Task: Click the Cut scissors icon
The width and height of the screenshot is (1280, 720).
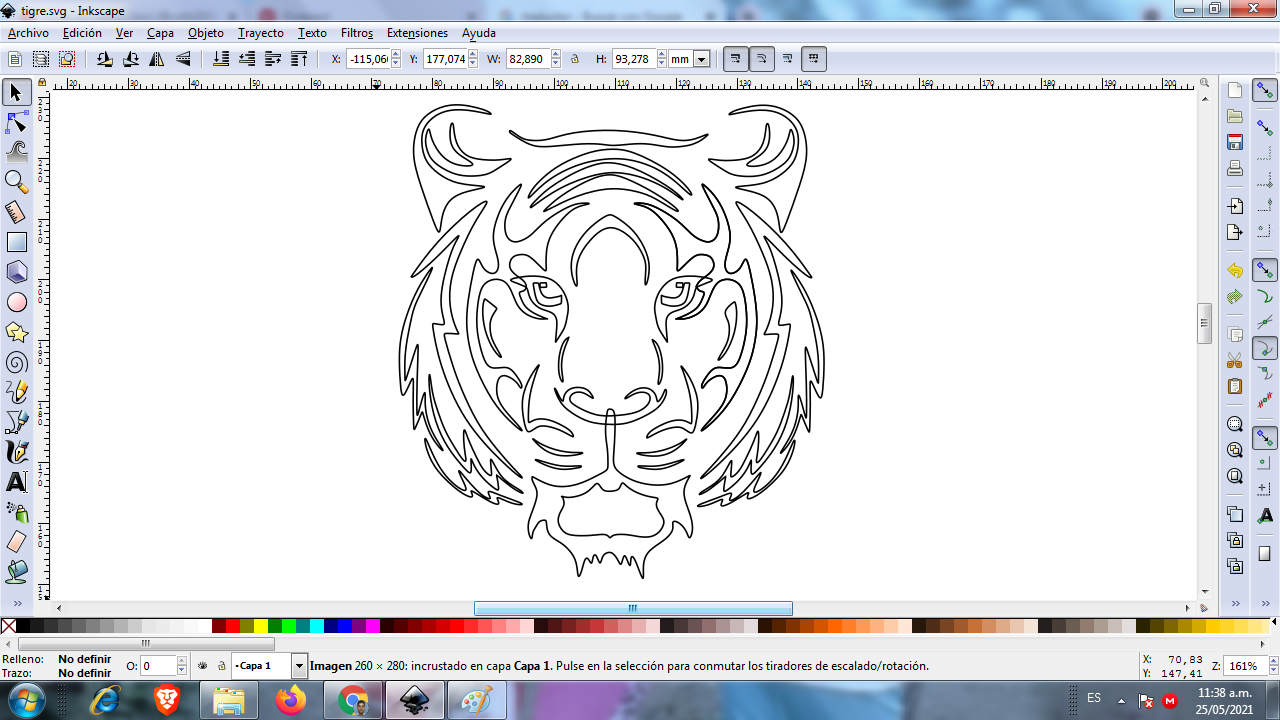Action: coord(1235,360)
